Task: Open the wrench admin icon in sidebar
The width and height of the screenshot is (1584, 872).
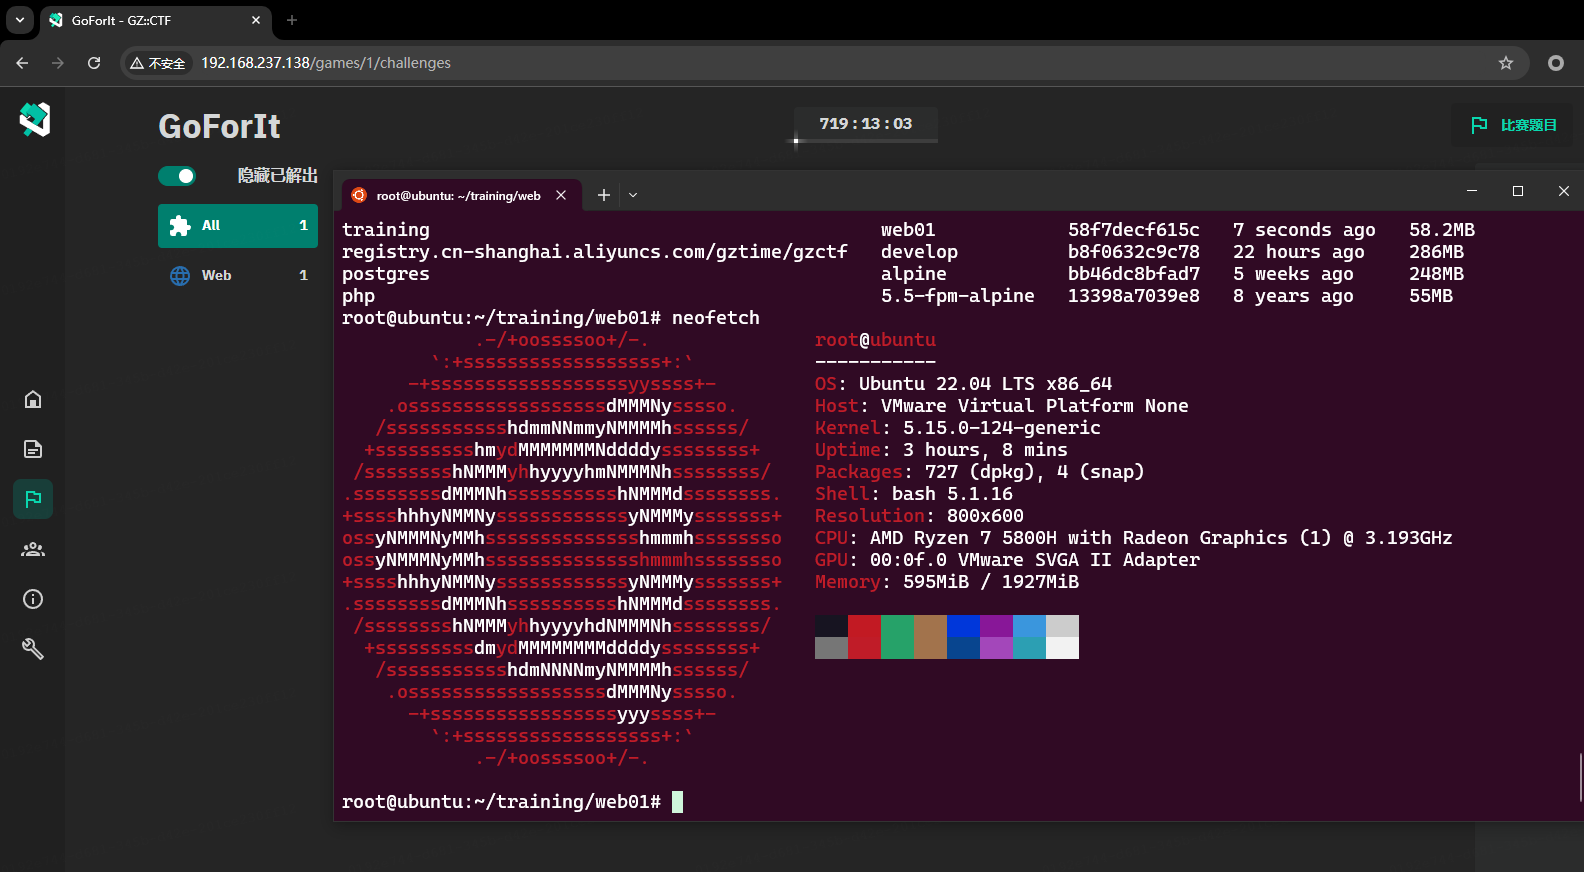Action: click(33, 649)
